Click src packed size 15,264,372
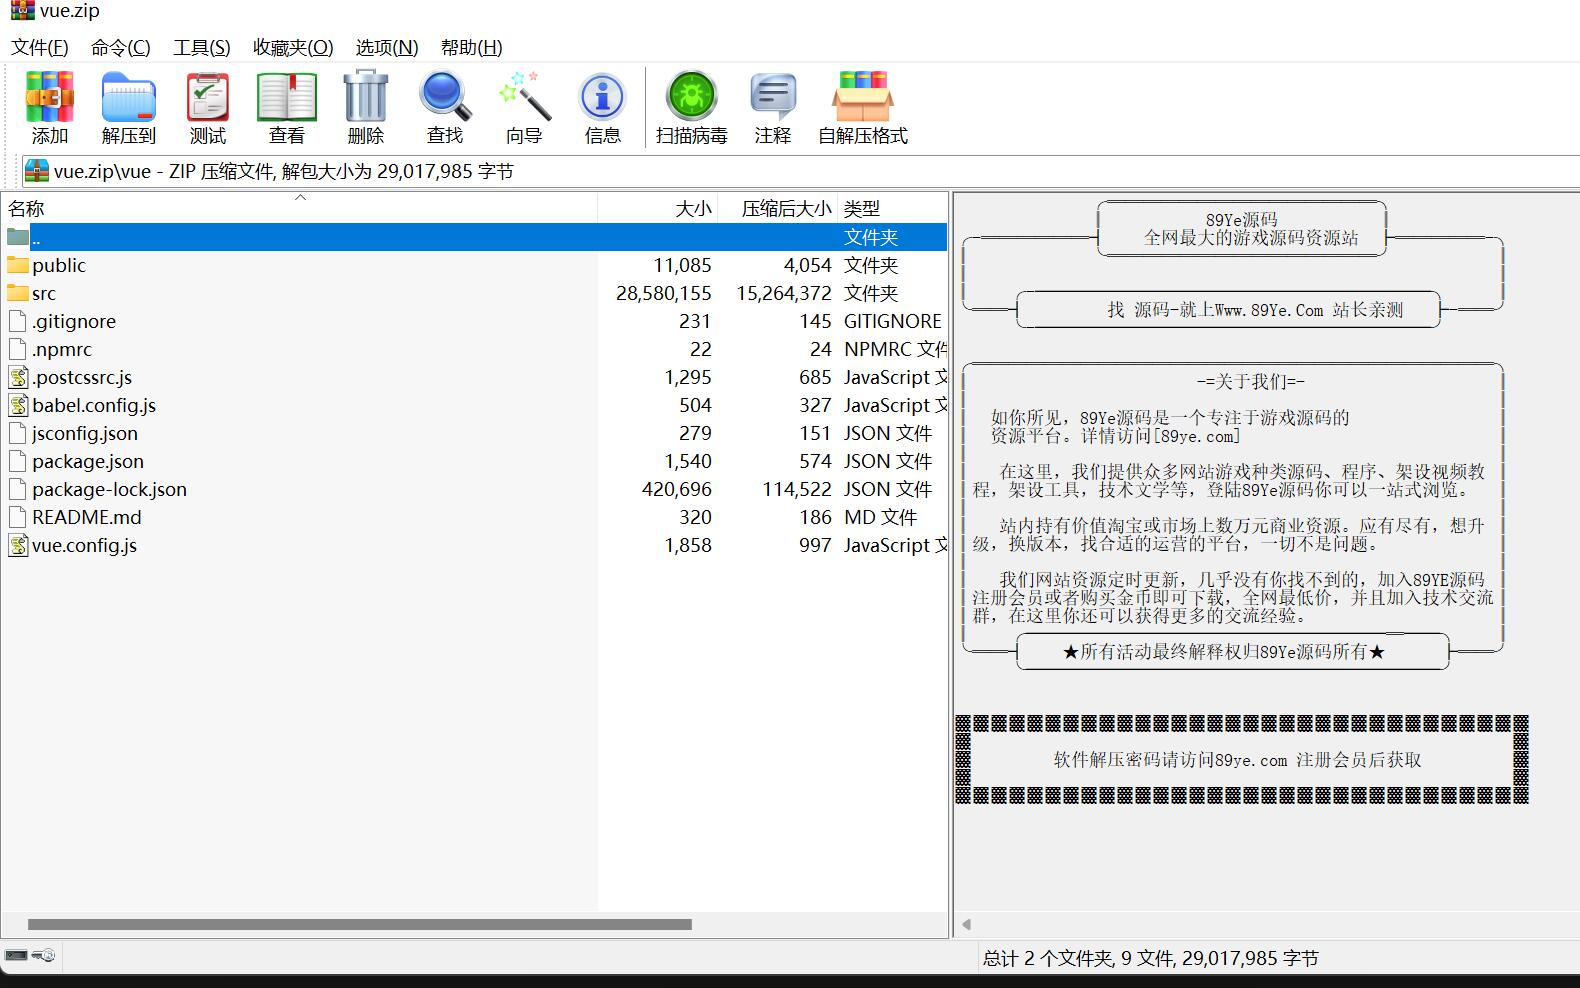Screen dimensions: 1580x988 [784, 293]
